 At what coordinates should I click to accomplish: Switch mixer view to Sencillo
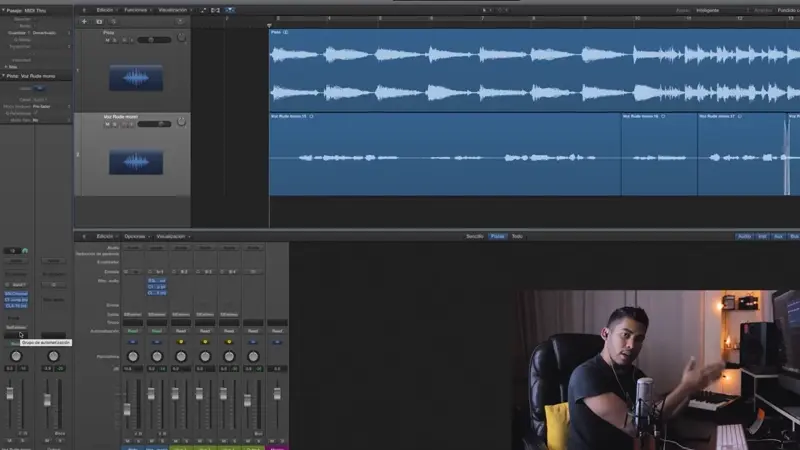pos(474,236)
